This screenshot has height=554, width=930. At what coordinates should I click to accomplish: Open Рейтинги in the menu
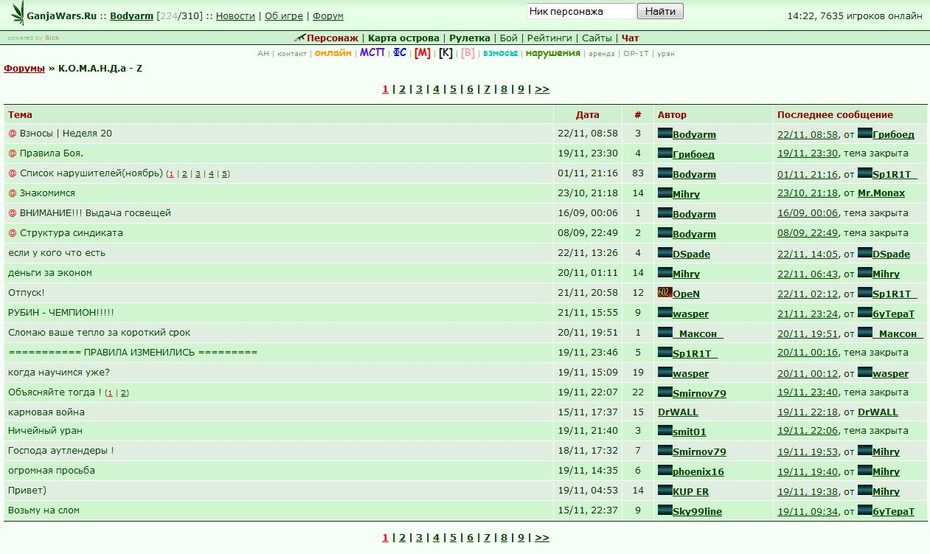[x=549, y=38]
